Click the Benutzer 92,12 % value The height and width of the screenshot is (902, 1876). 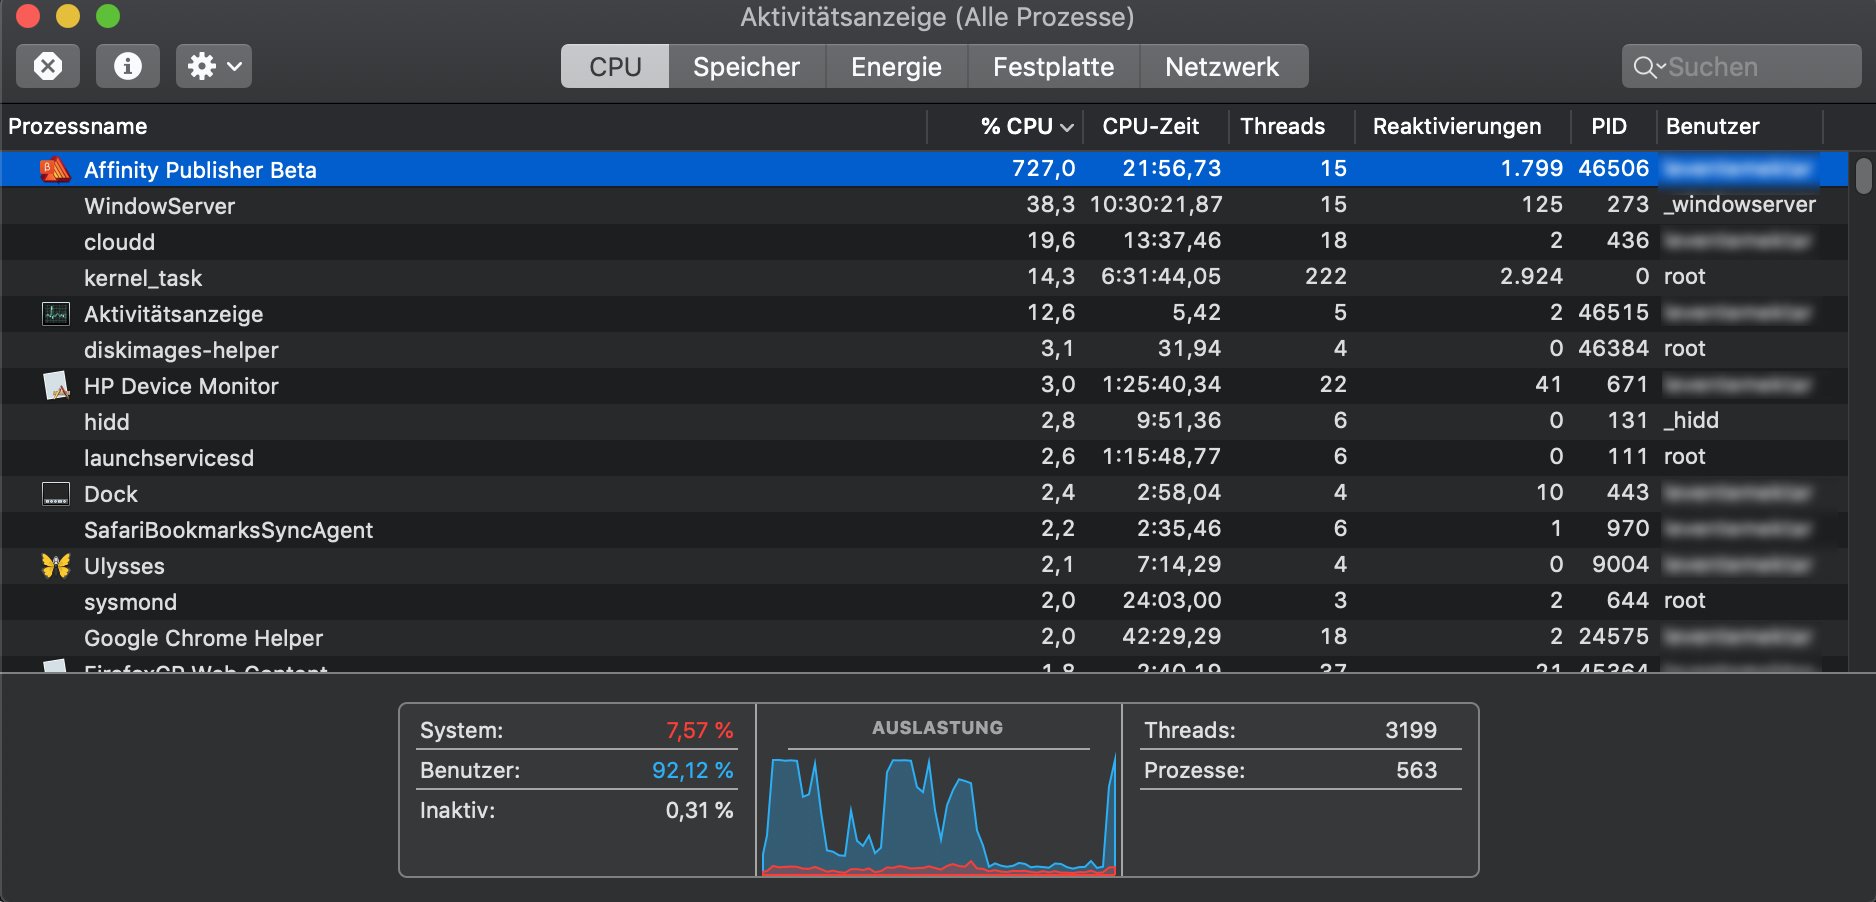693,771
